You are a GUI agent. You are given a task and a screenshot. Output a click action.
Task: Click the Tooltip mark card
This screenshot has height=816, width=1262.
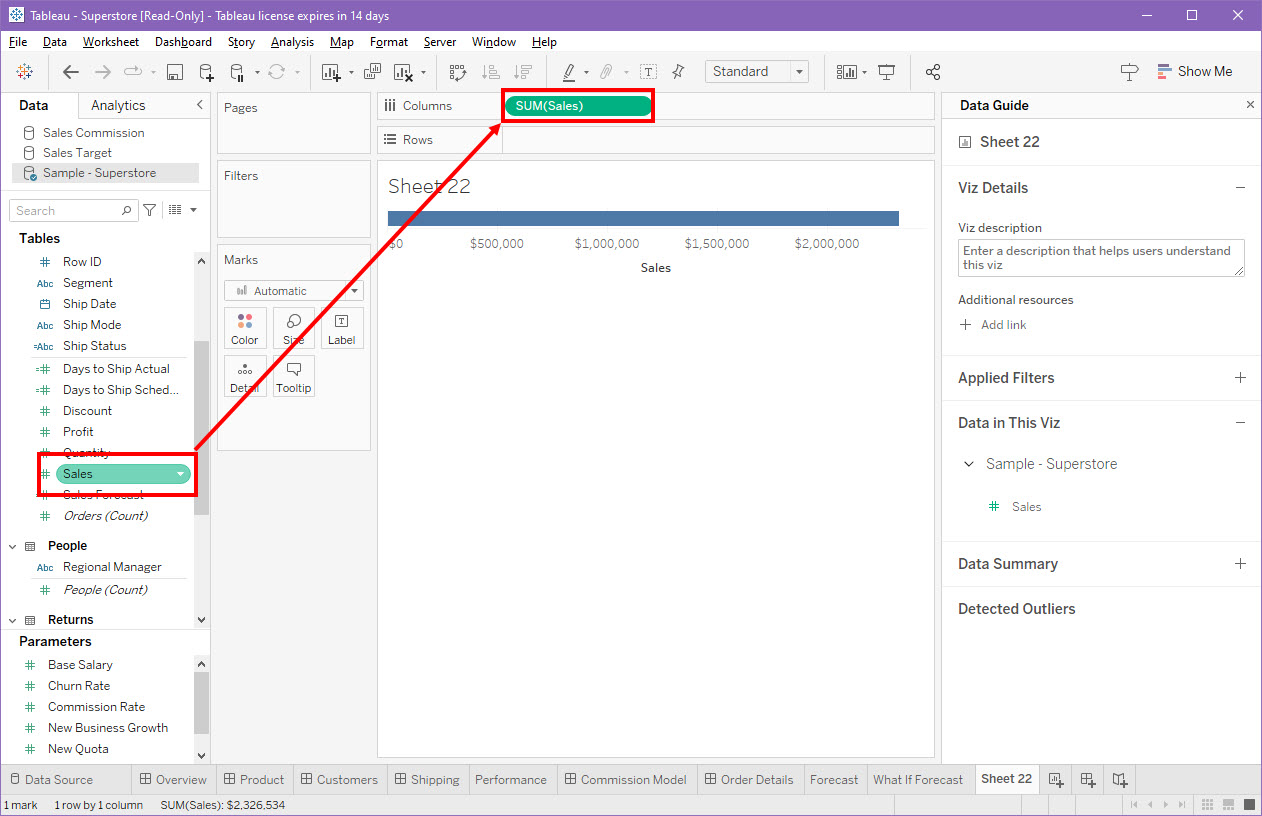point(294,376)
